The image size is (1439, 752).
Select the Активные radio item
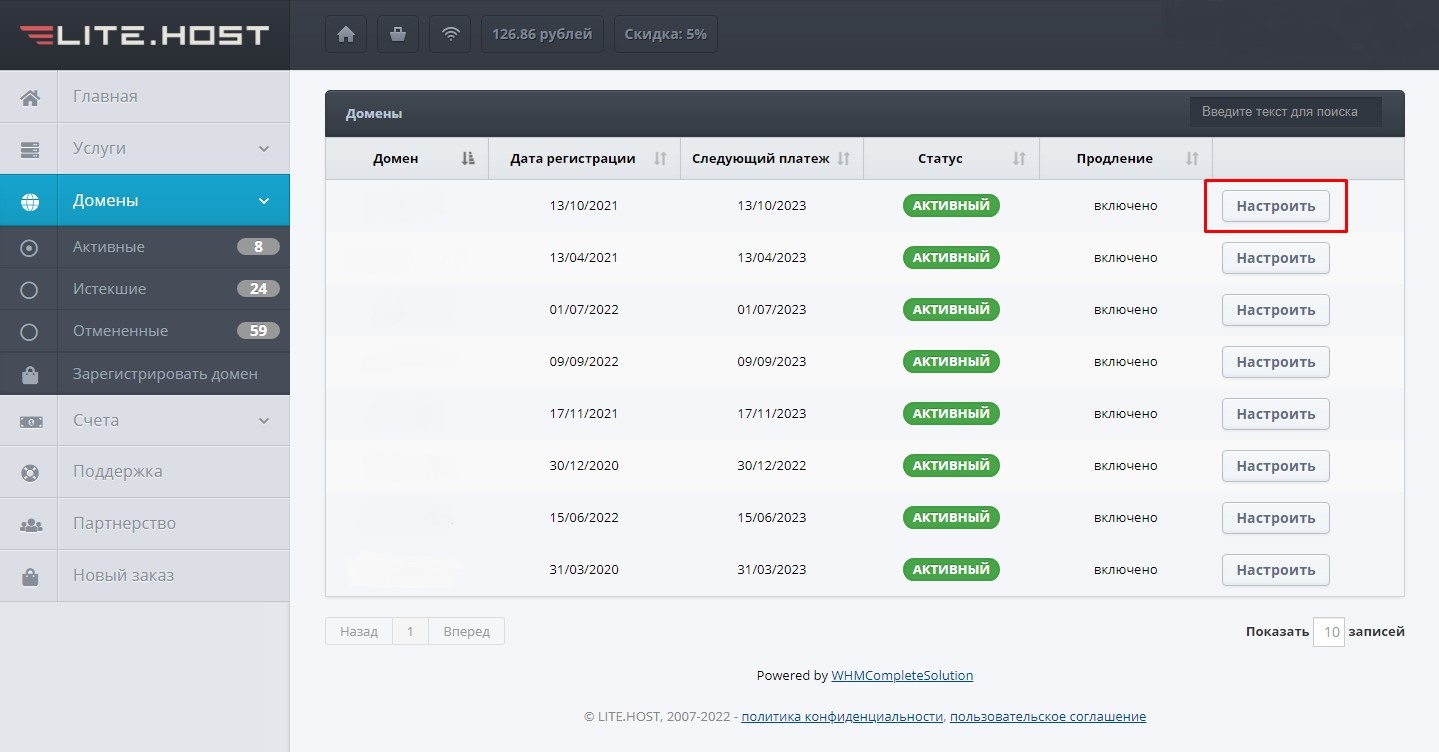29,247
